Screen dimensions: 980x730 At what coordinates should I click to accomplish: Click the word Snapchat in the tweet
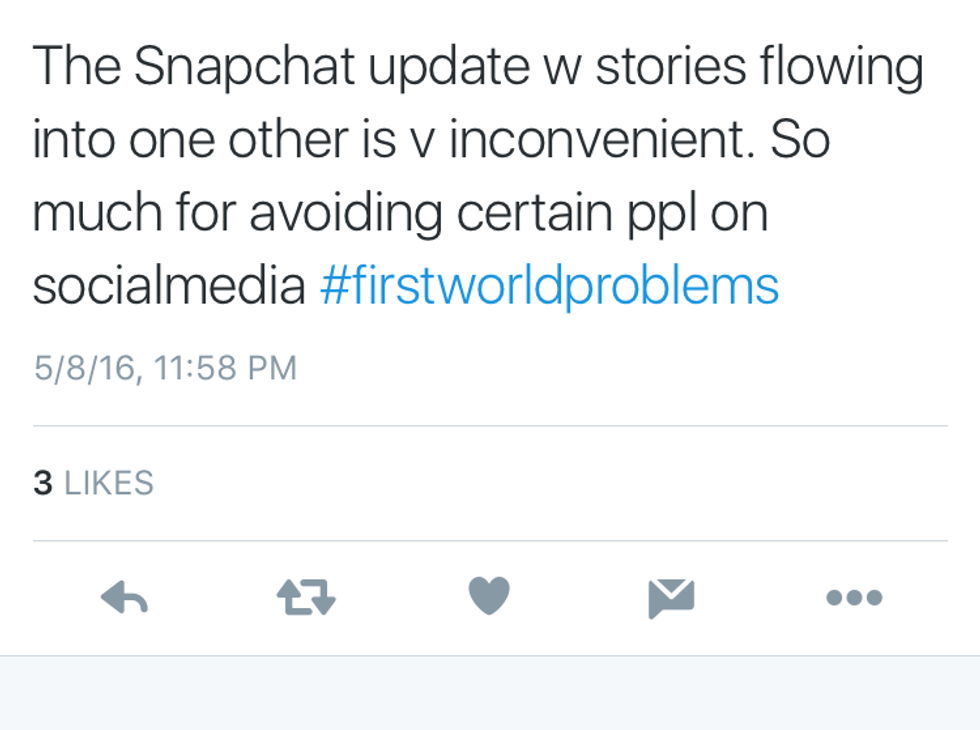(x=244, y=67)
